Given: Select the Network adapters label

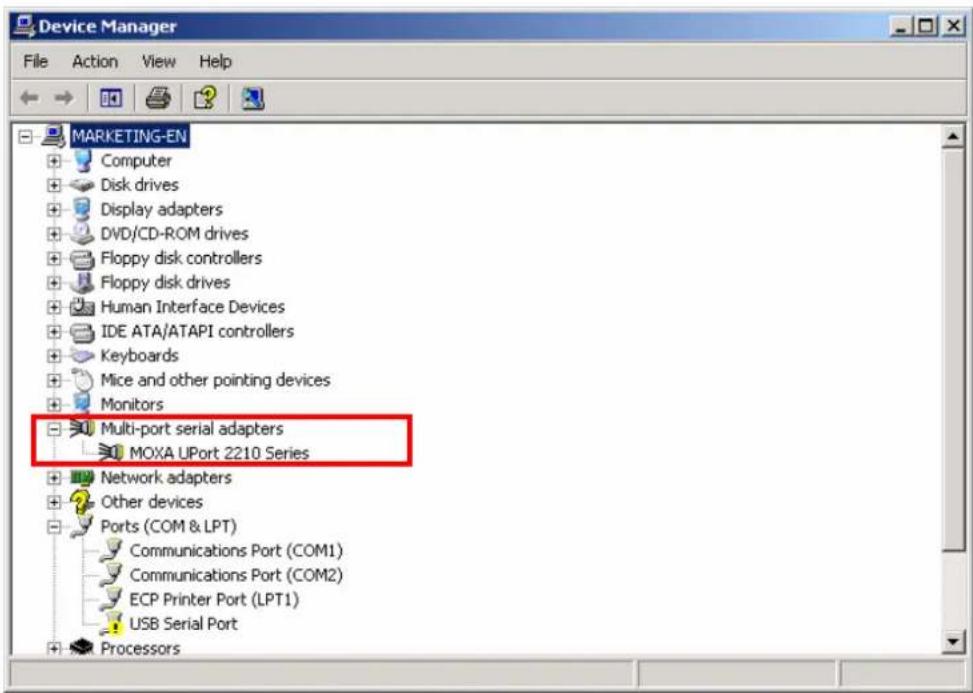Looking at the screenshot, I should [x=166, y=477].
